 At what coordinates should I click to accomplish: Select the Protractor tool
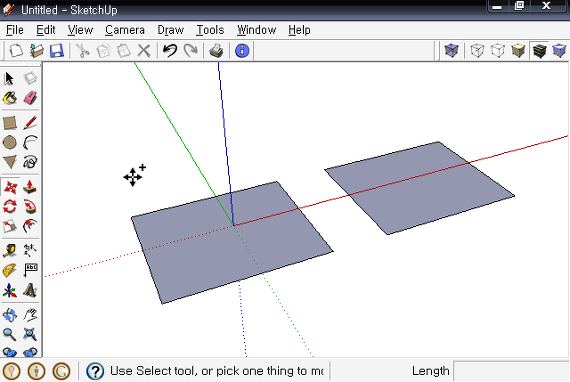[10, 270]
